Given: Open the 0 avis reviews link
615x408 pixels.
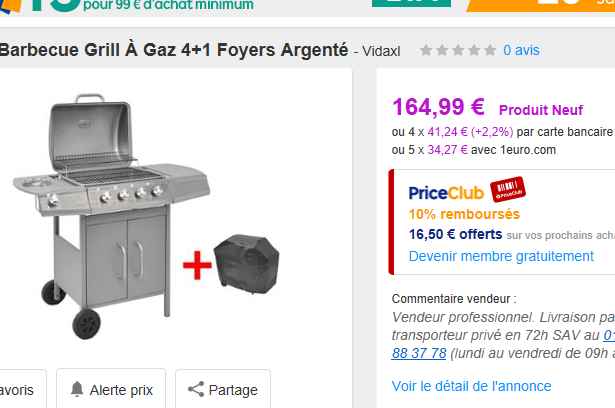Looking at the screenshot, I should 521,50.
